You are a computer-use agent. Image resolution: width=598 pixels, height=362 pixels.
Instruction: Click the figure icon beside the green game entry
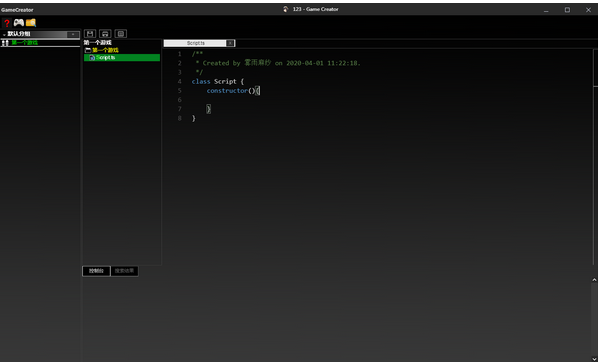coord(5,43)
